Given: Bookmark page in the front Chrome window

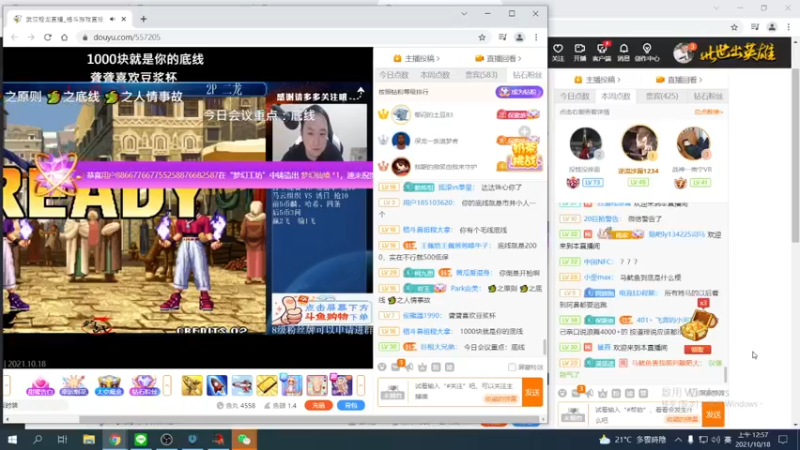Looking at the screenshot, I should click(x=482, y=37).
